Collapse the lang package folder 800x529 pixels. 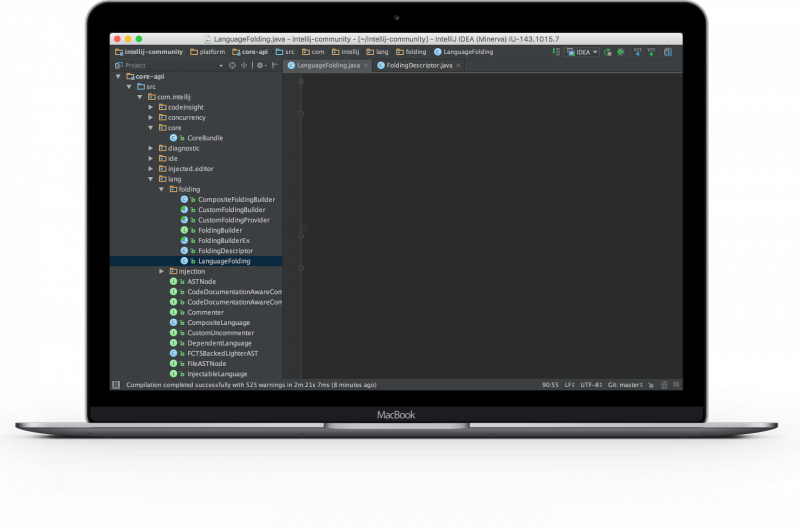(x=150, y=179)
